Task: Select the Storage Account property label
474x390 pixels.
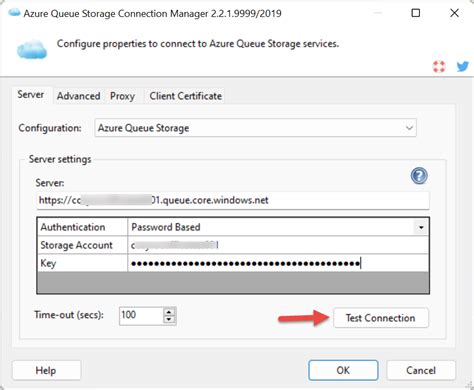Action: pos(82,245)
